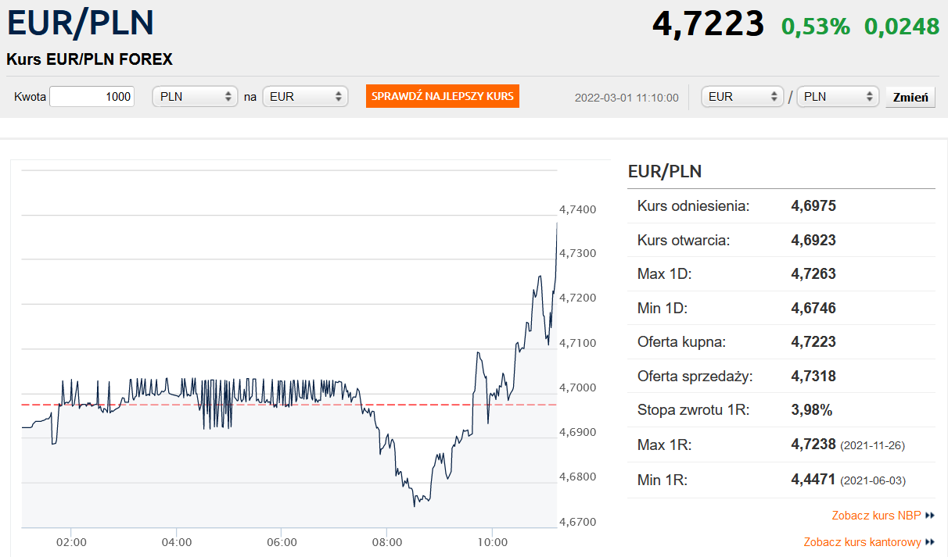
Task: Click the Kwota amount input field
Action: (92, 97)
